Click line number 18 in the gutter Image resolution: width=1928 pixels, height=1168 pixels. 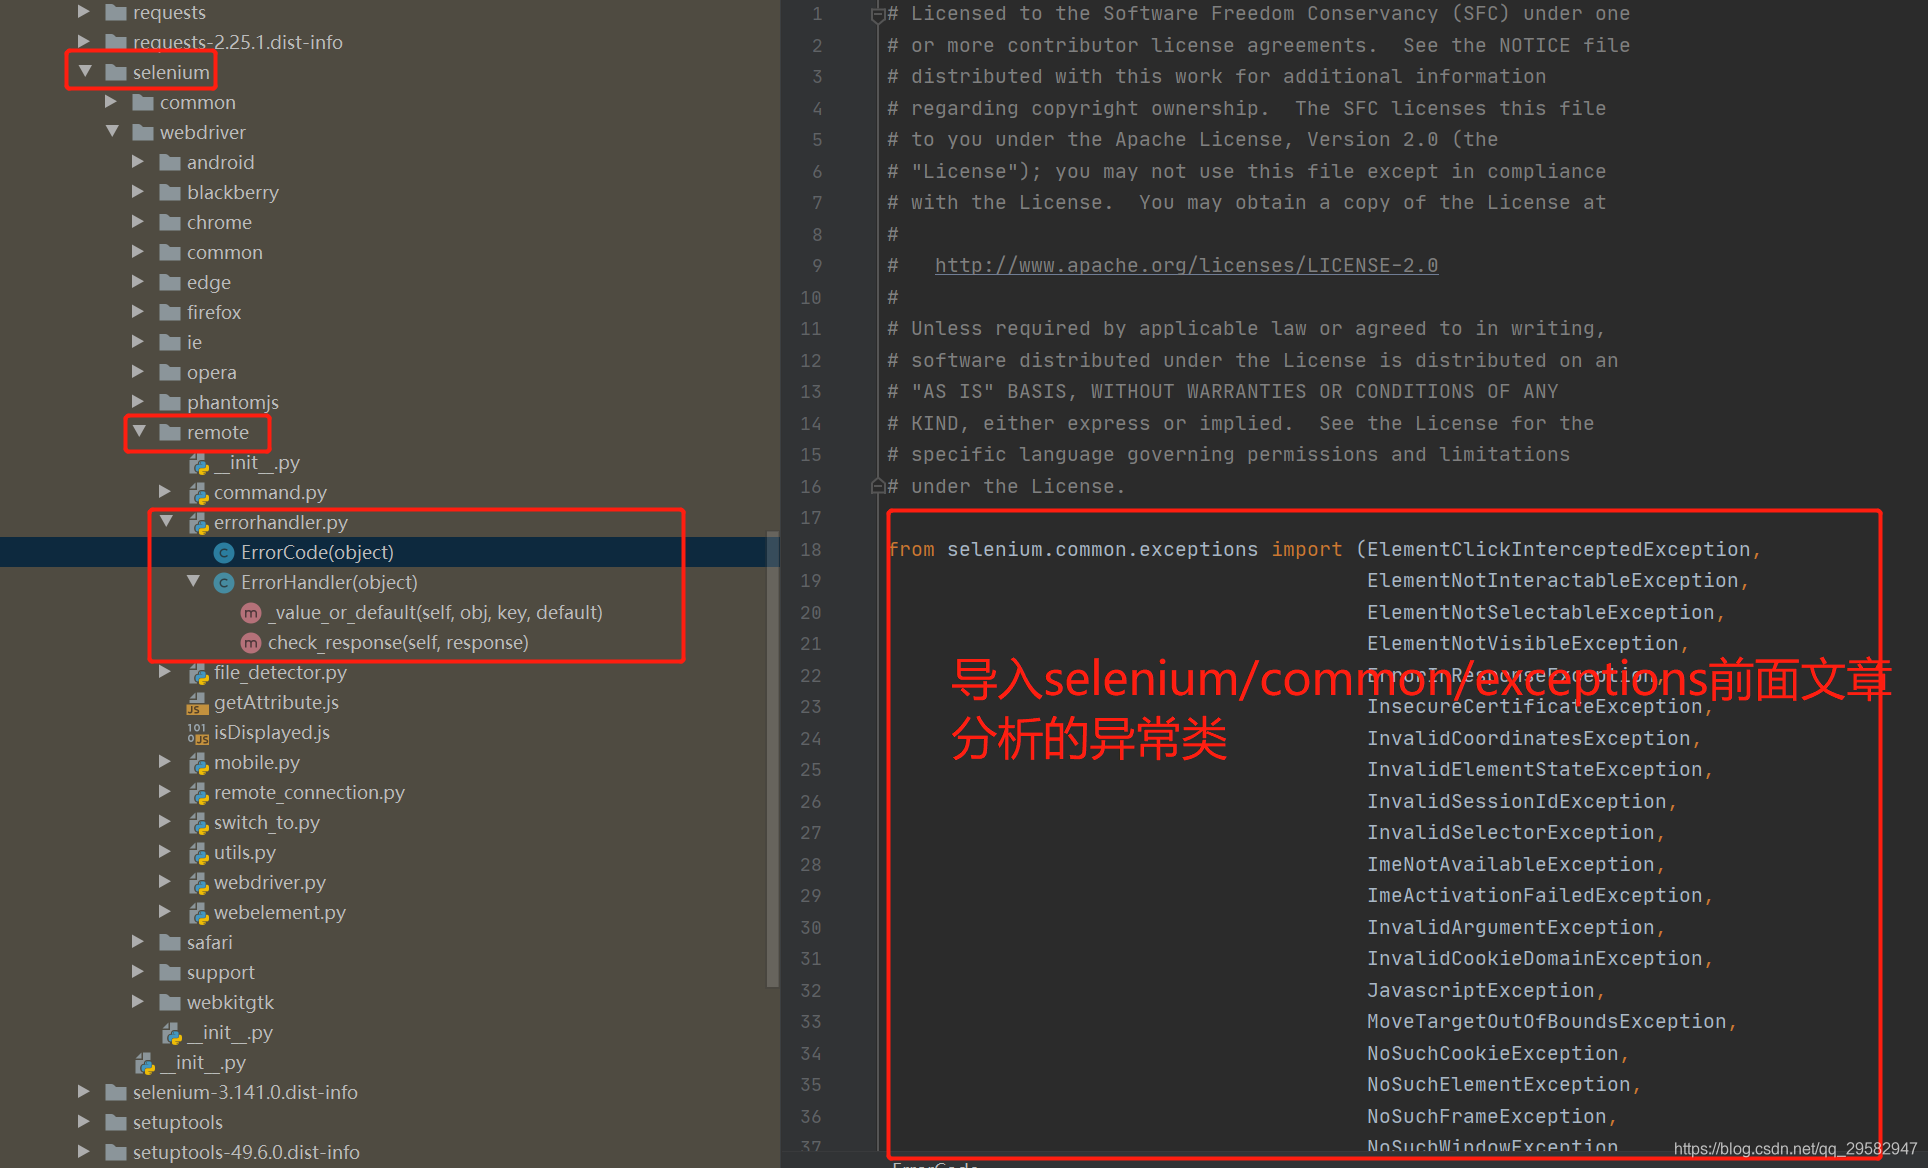(811, 549)
